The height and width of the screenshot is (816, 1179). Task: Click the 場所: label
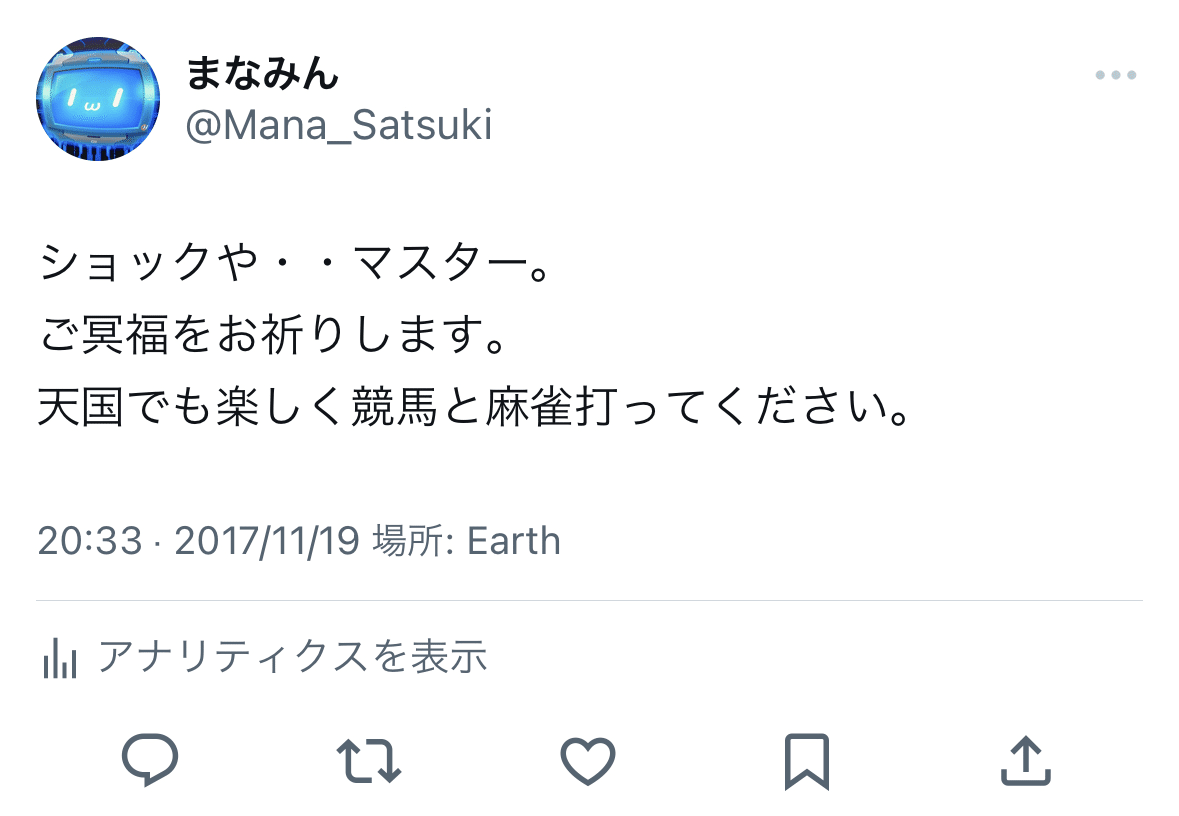tap(413, 541)
